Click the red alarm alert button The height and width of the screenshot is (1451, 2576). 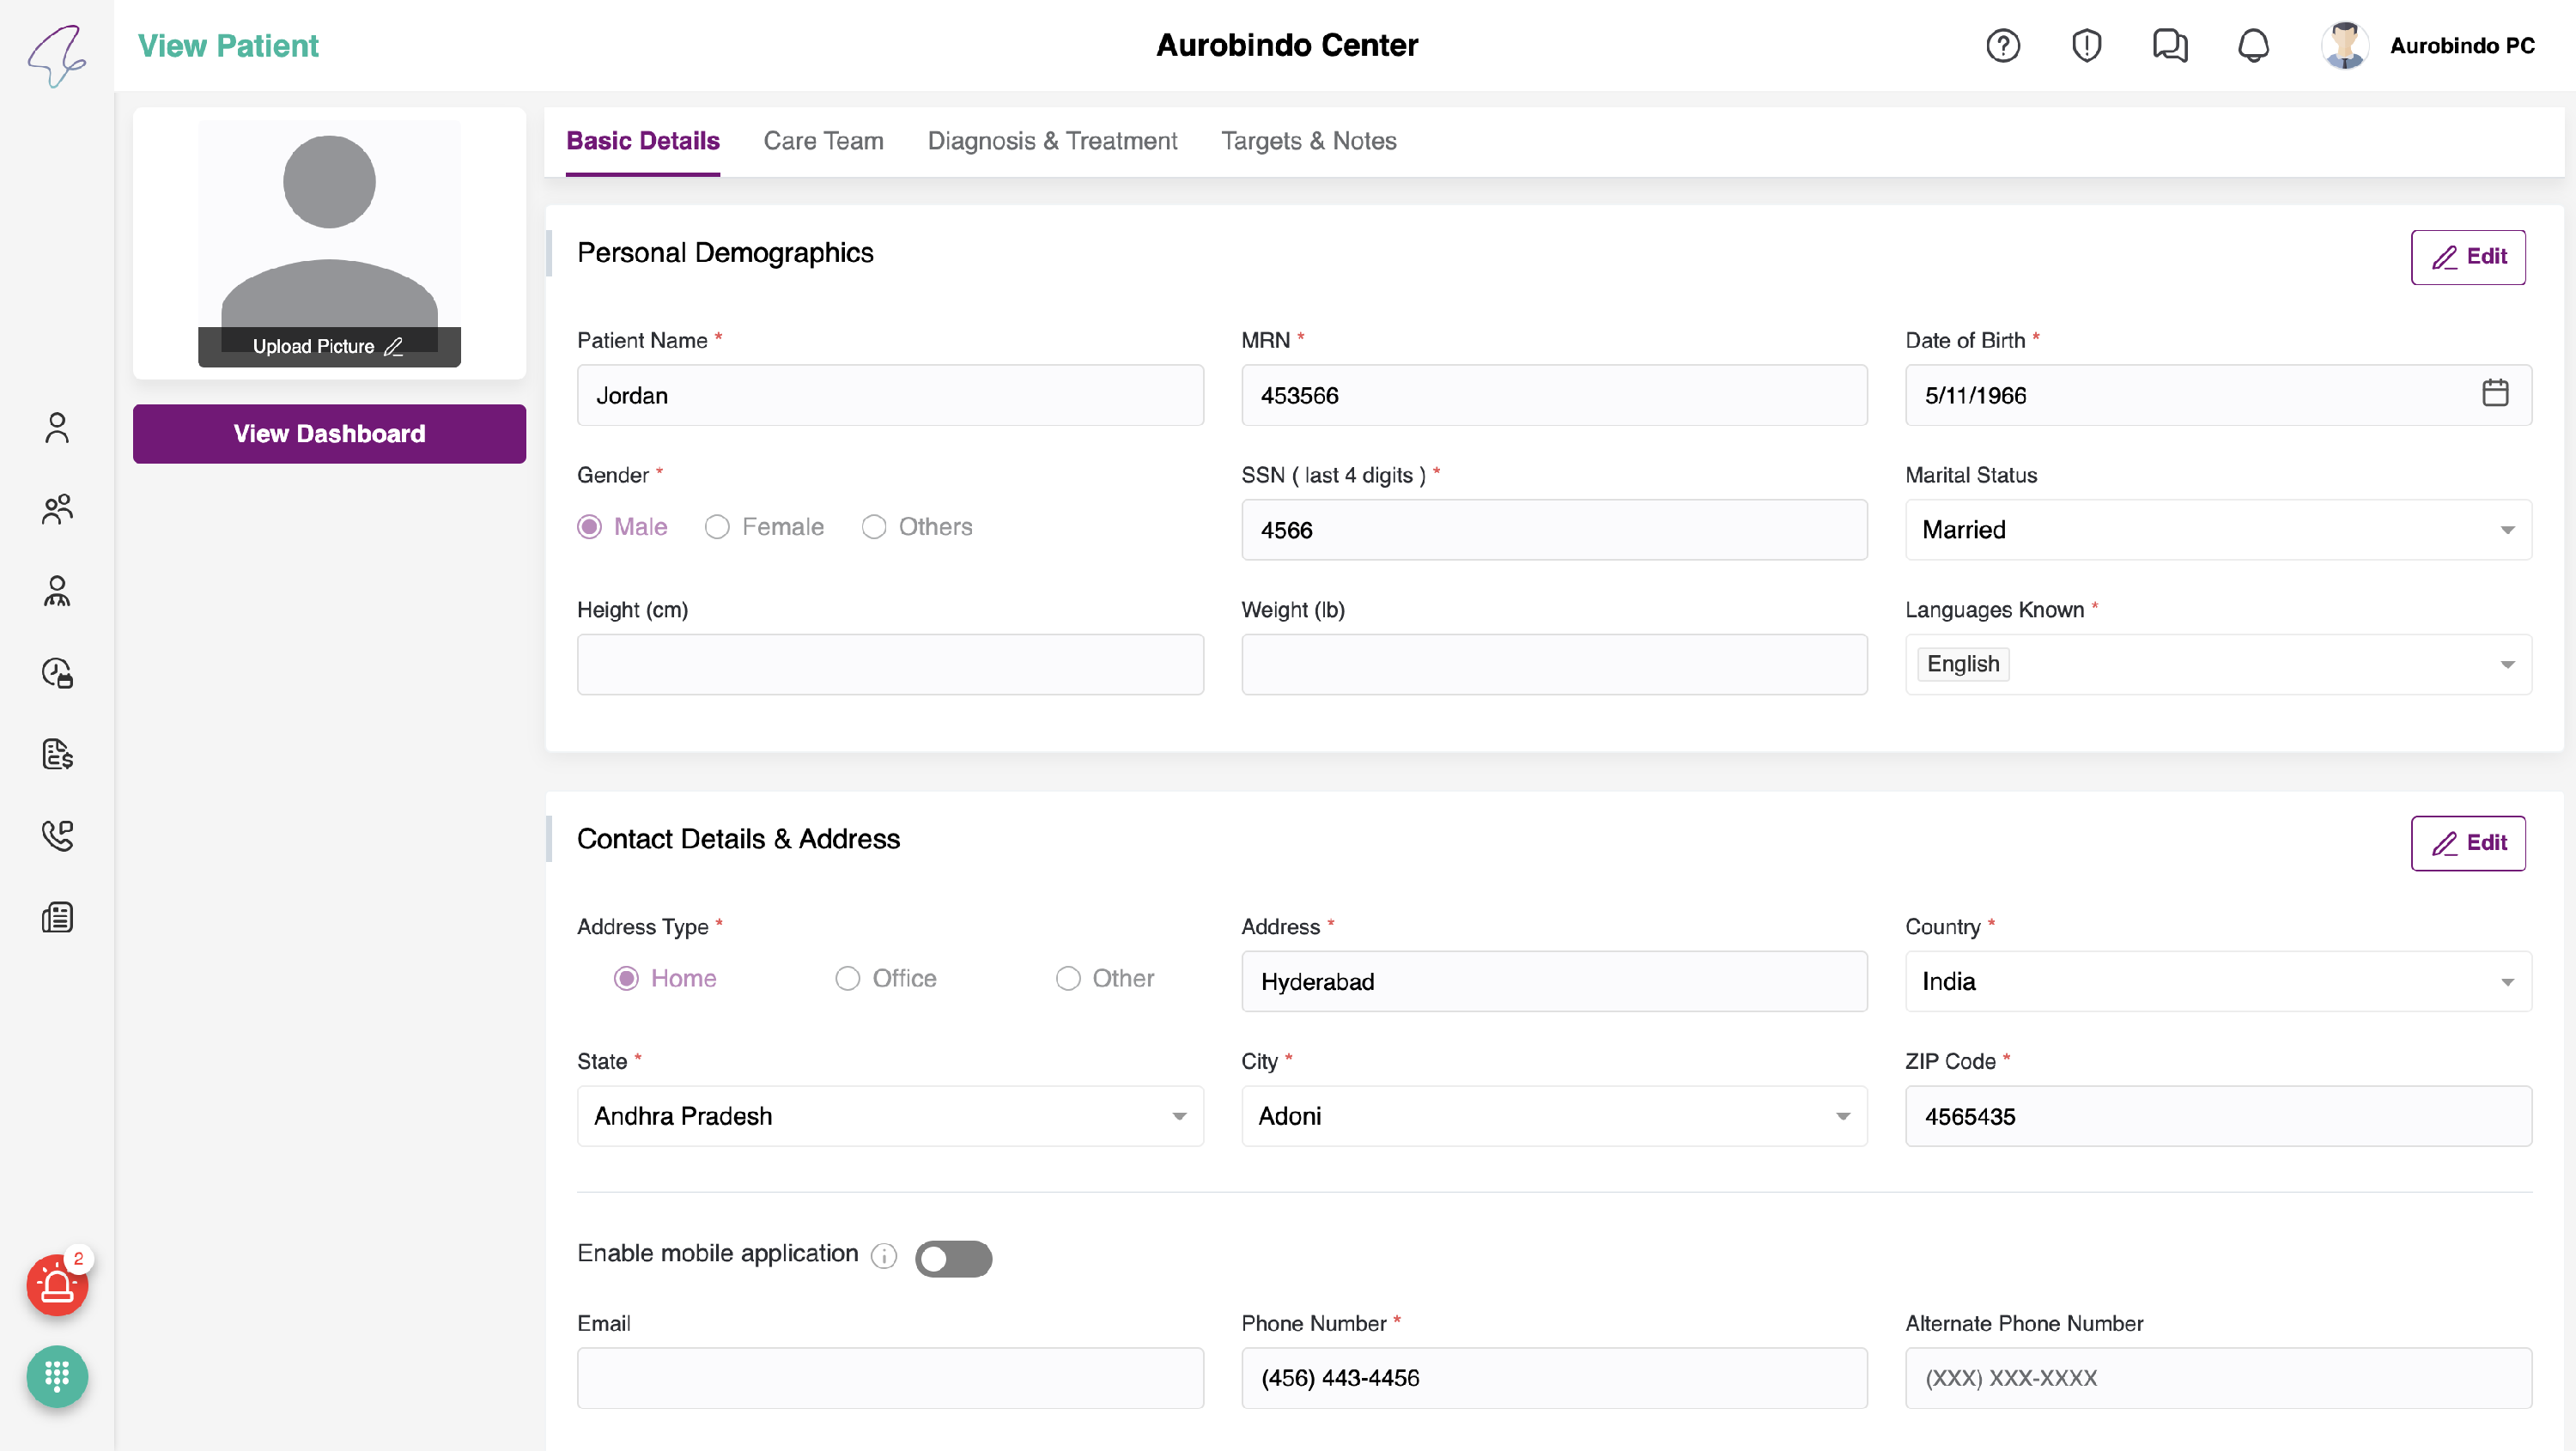57,1285
